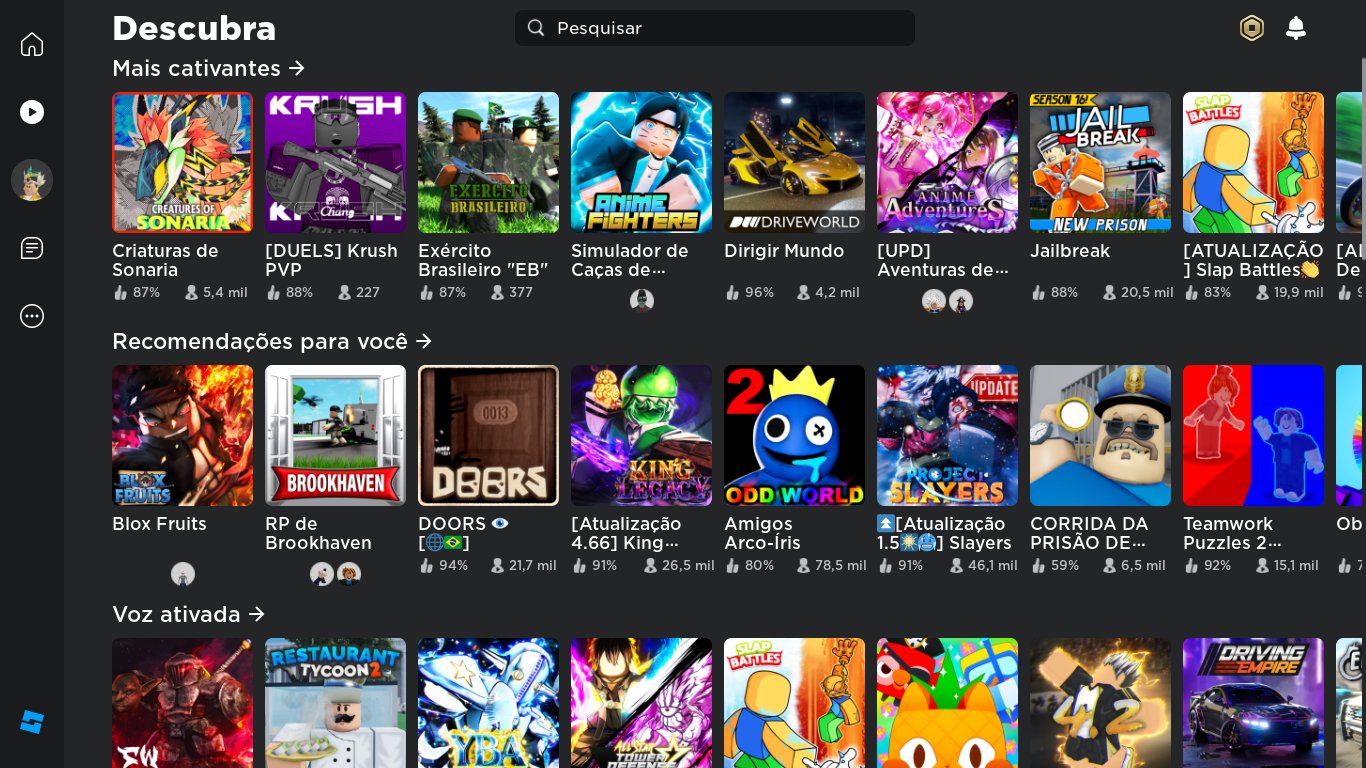Open Exército Brasileiro game thumbnail
Image resolution: width=1366 pixels, height=768 pixels.
[x=488, y=163]
